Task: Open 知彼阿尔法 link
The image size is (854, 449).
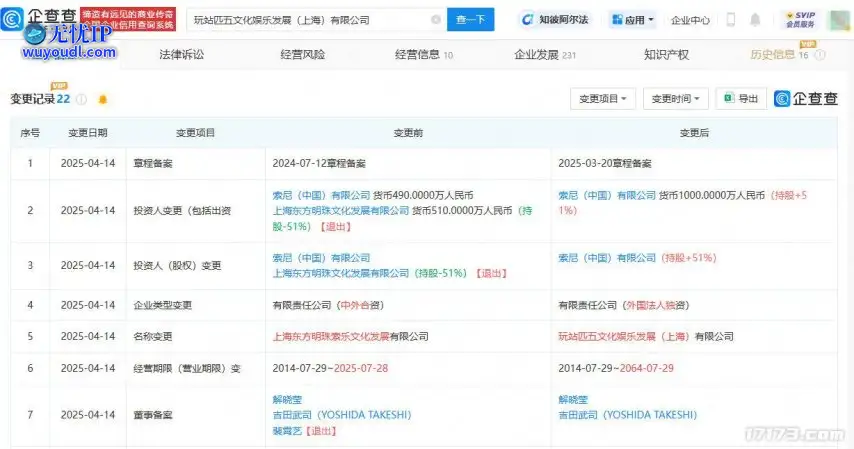Action: click(x=563, y=20)
